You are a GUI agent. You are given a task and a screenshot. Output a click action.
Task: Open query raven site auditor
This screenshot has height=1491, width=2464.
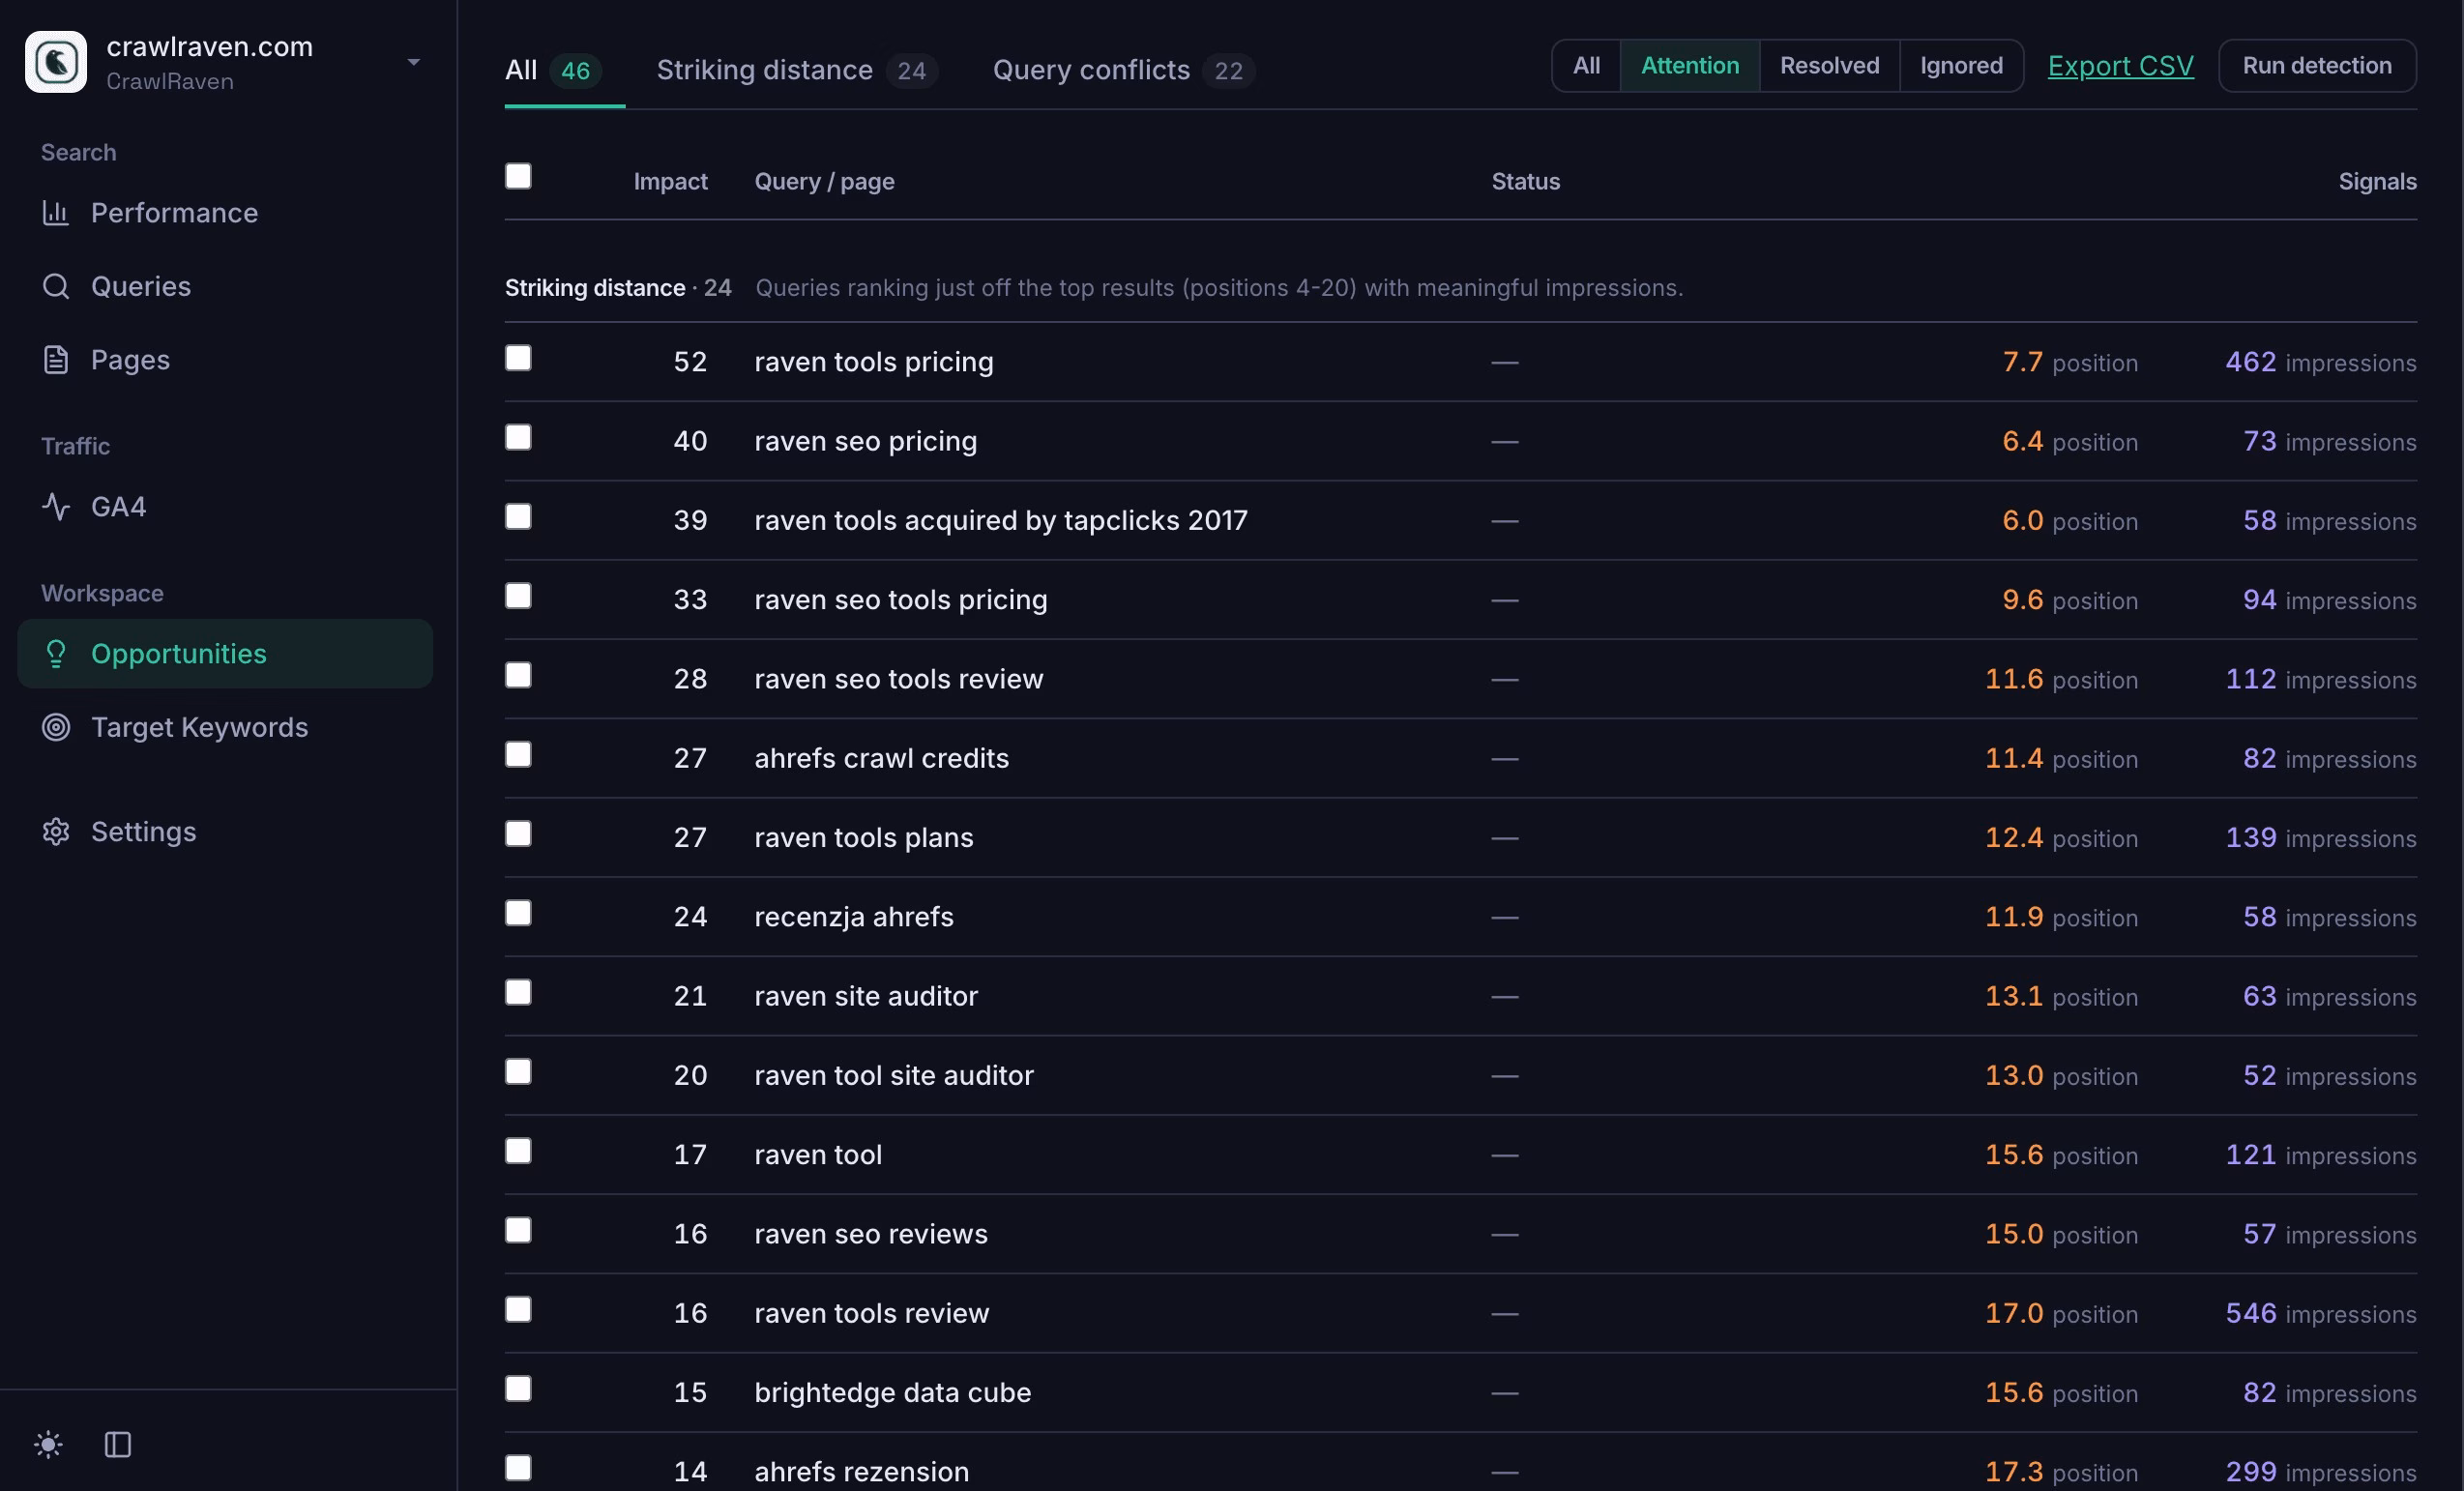coord(866,996)
